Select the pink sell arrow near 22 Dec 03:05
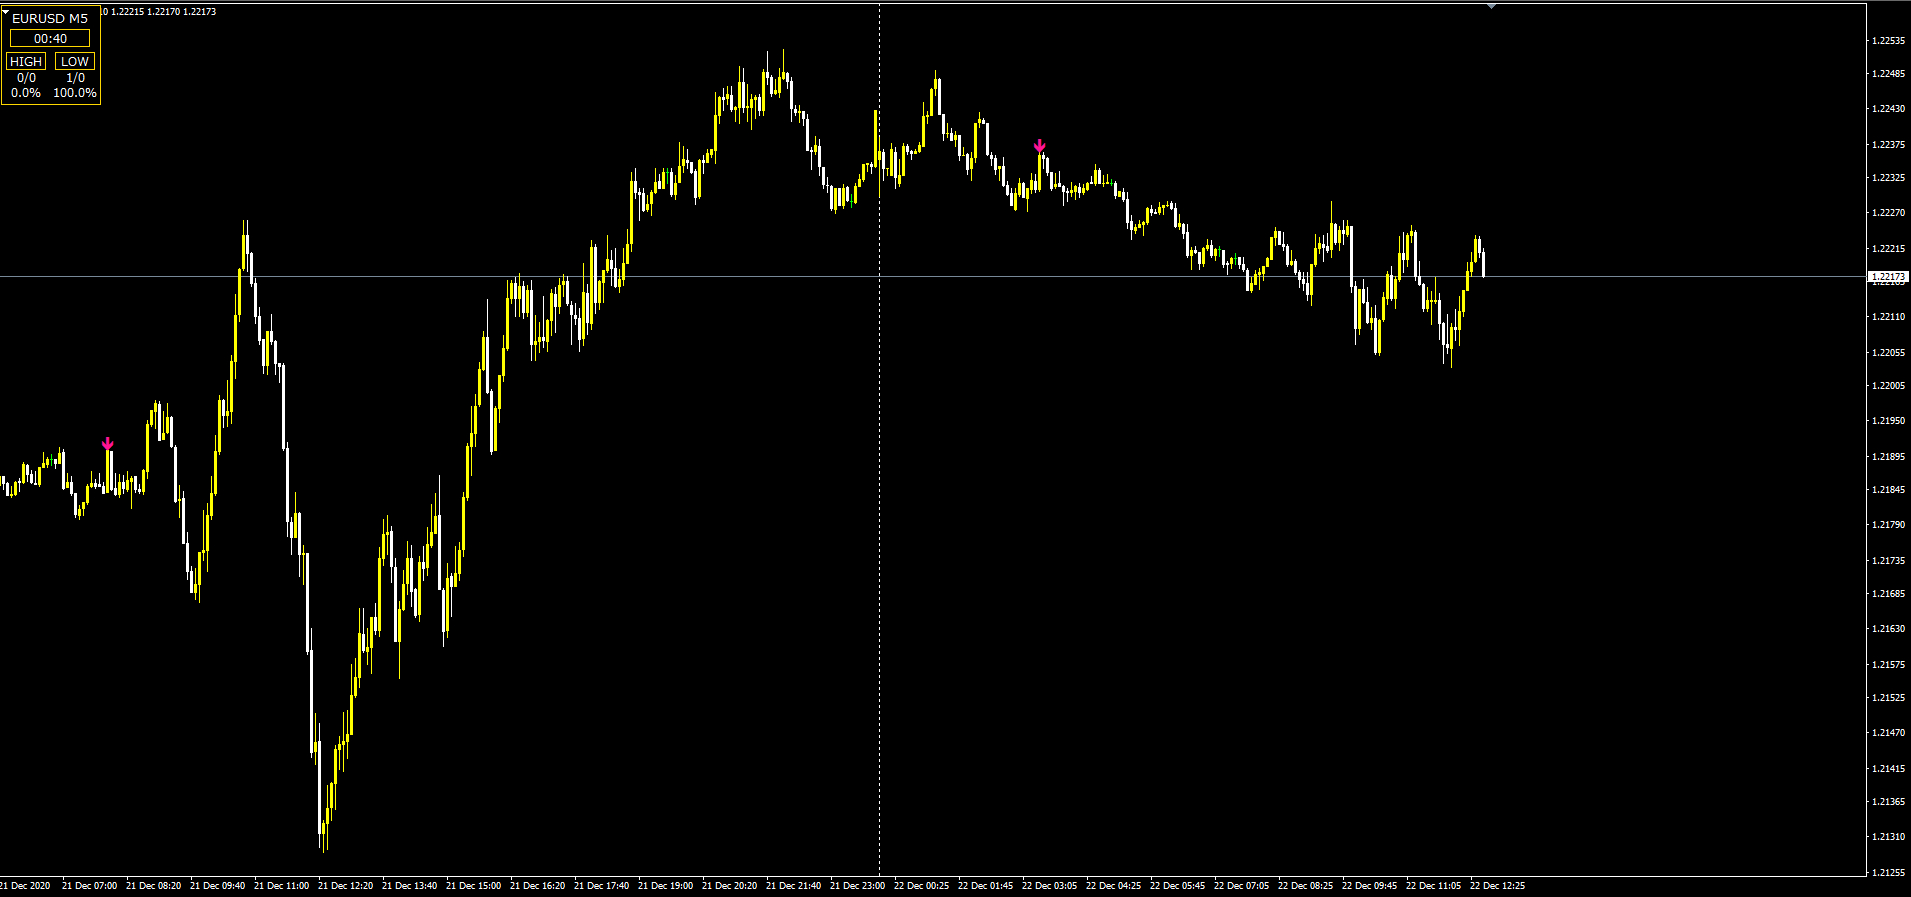 point(1040,146)
